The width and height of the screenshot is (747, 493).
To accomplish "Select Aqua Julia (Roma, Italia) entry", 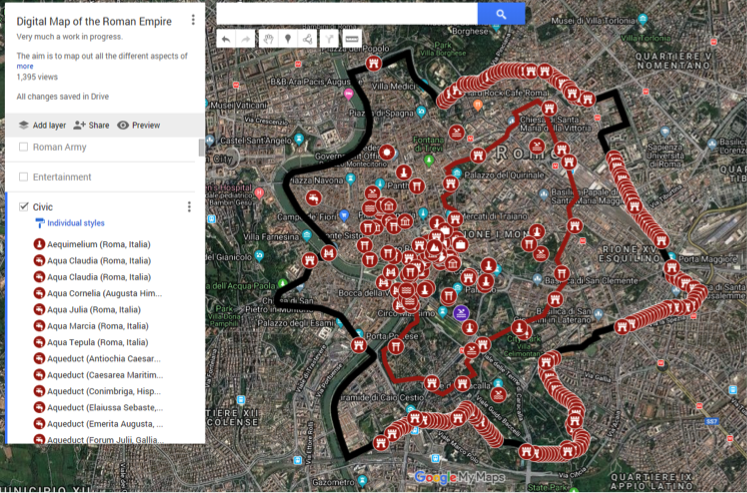I will [94, 310].
